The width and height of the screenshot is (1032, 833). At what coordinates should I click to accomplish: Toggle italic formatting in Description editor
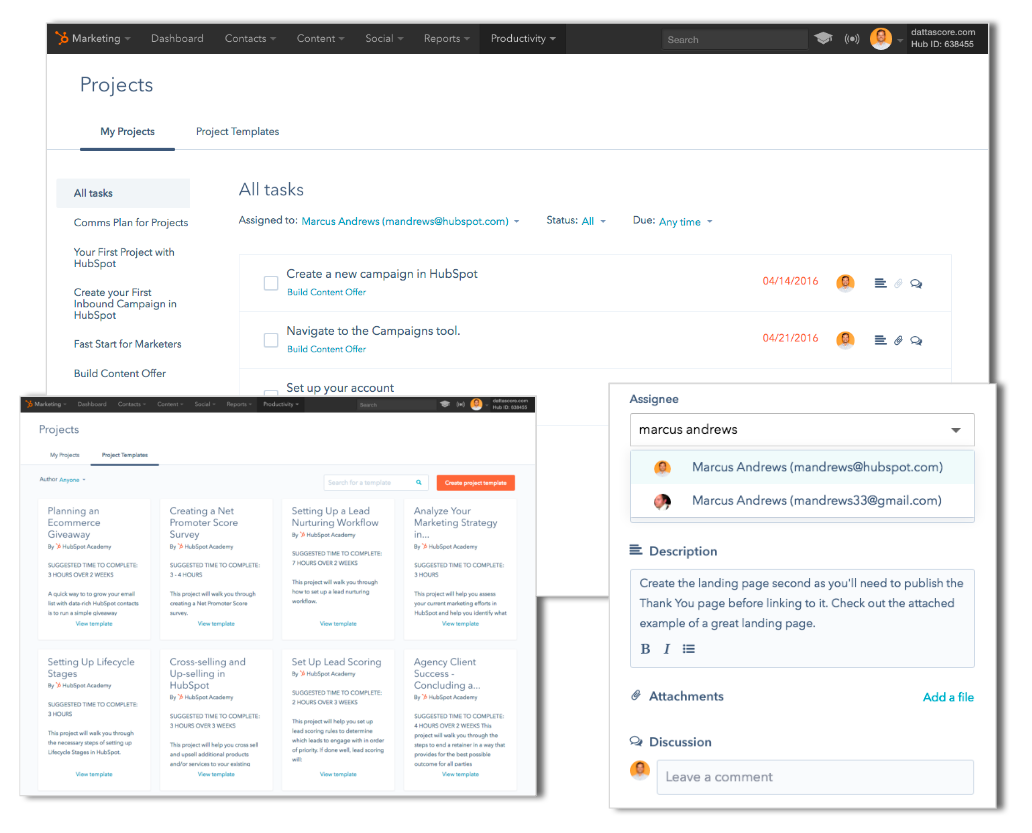coord(667,649)
